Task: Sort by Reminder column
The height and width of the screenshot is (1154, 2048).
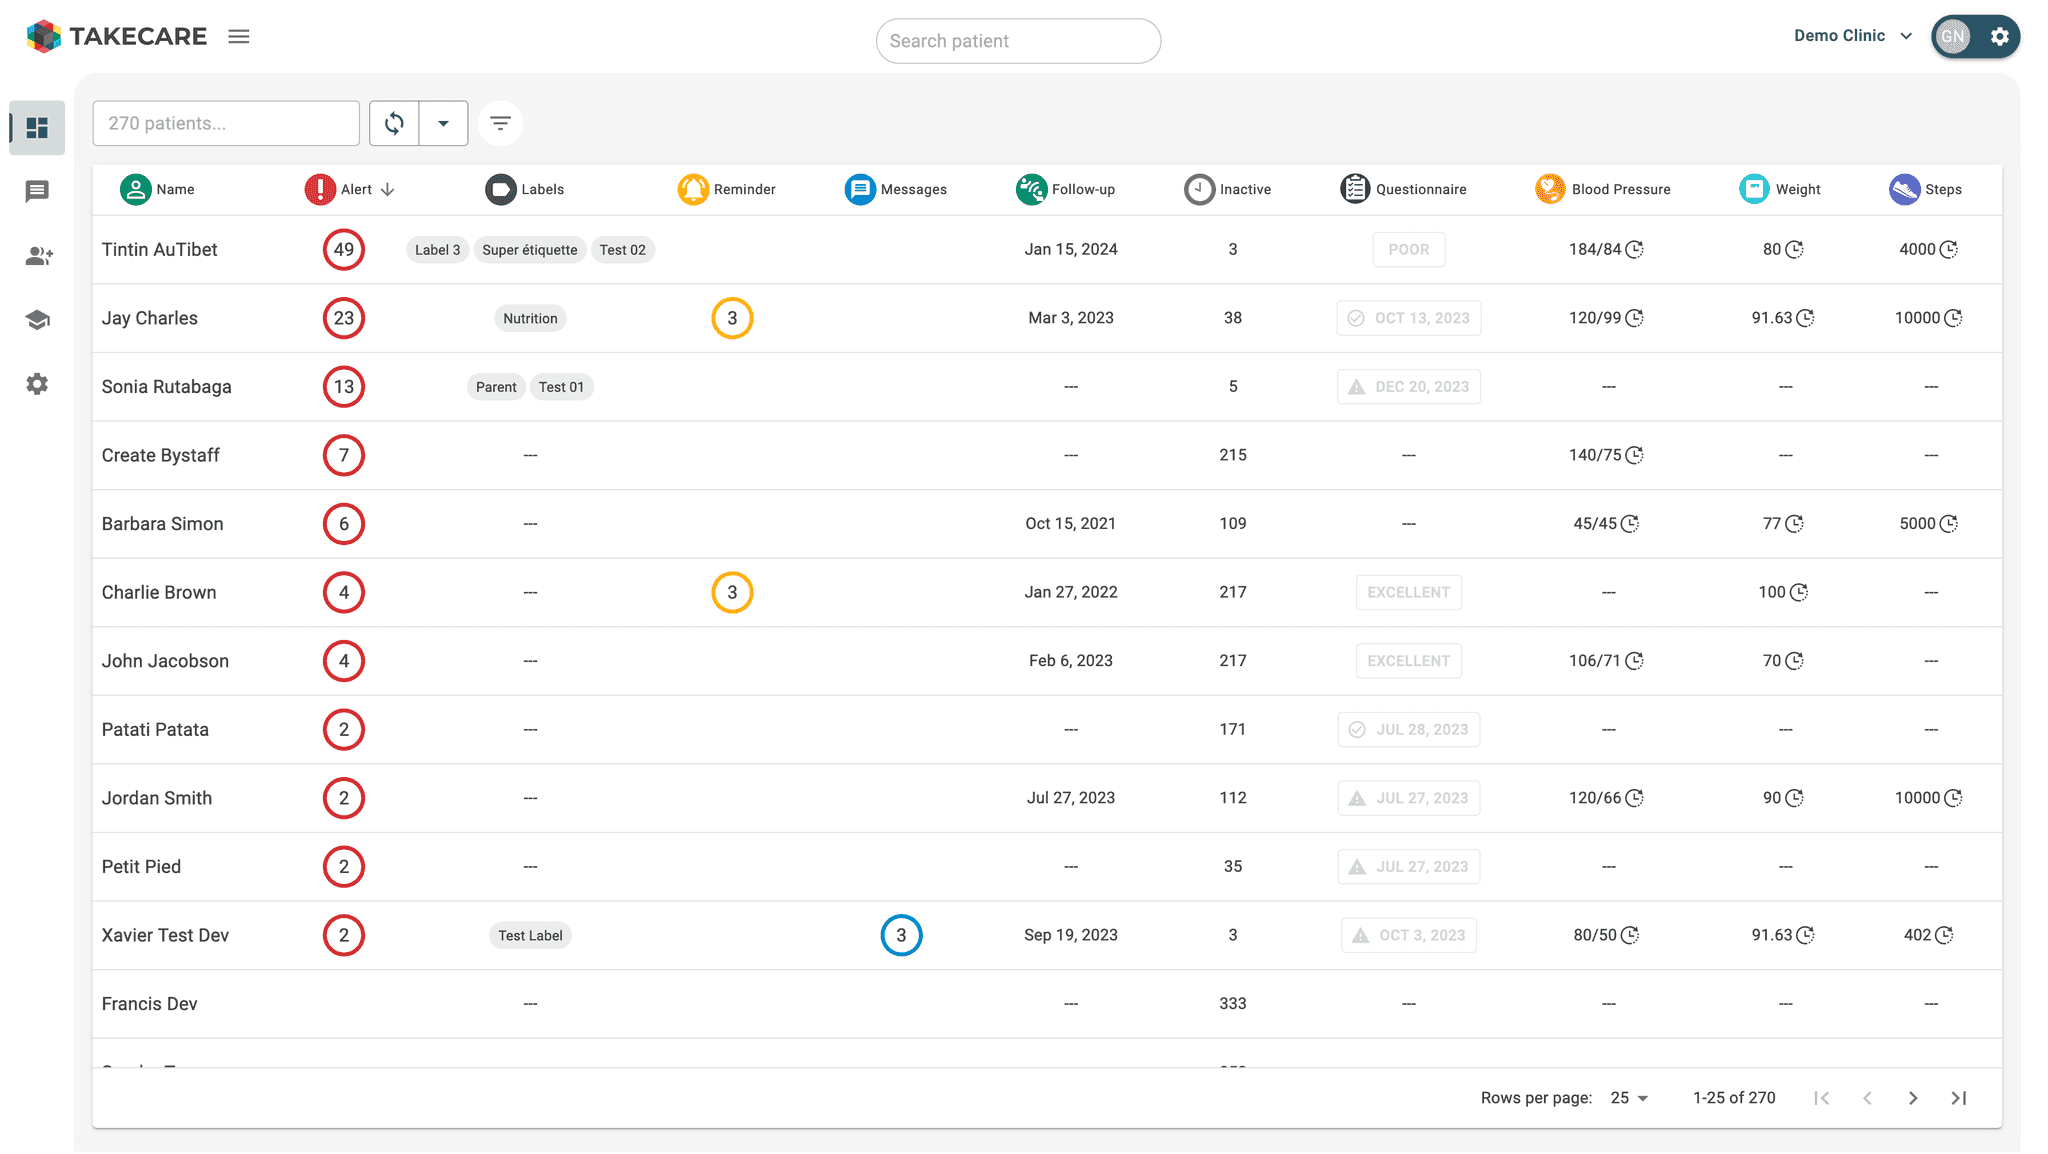Action: pyautogui.click(x=727, y=190)
